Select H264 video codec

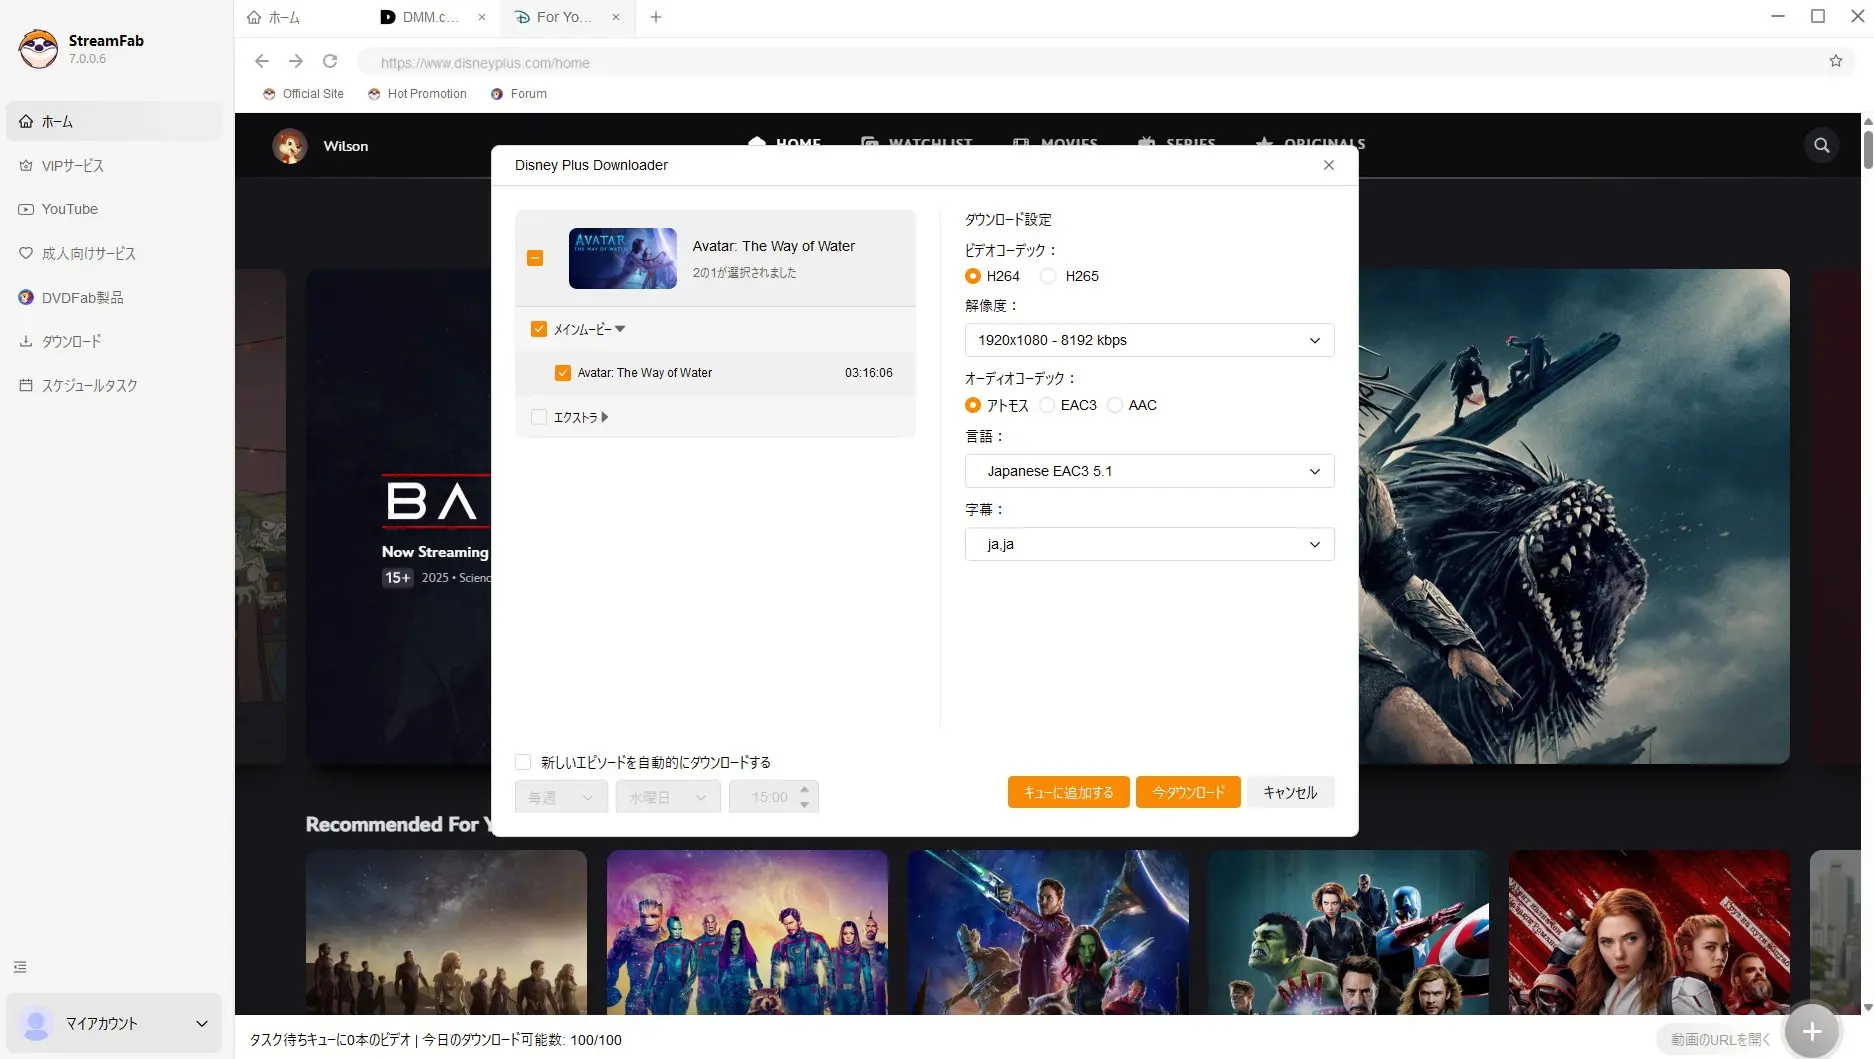[973, 276]
